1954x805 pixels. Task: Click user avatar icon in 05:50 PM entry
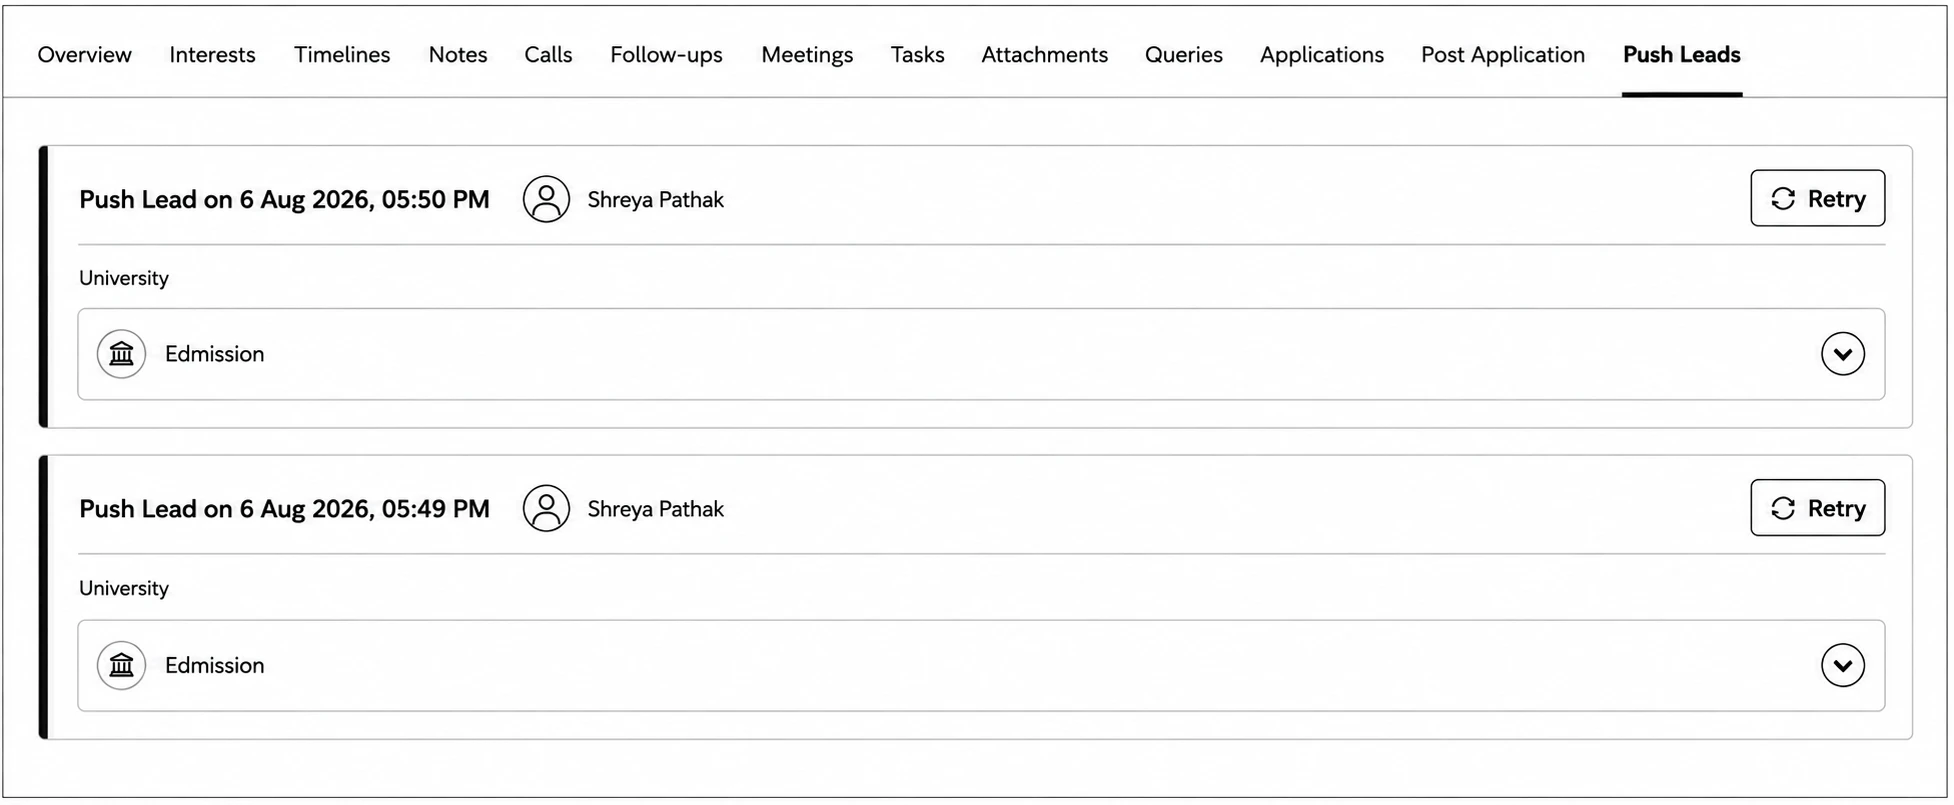(x=546, y=199)
